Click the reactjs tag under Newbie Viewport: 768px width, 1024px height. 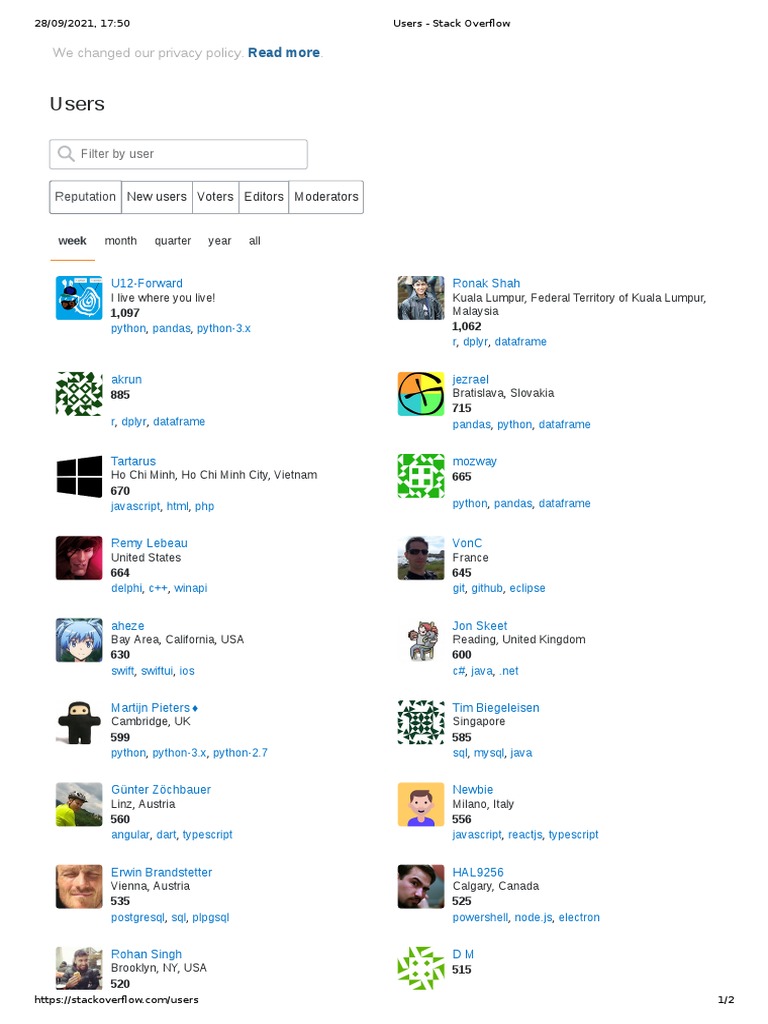[x=525, y=835]
